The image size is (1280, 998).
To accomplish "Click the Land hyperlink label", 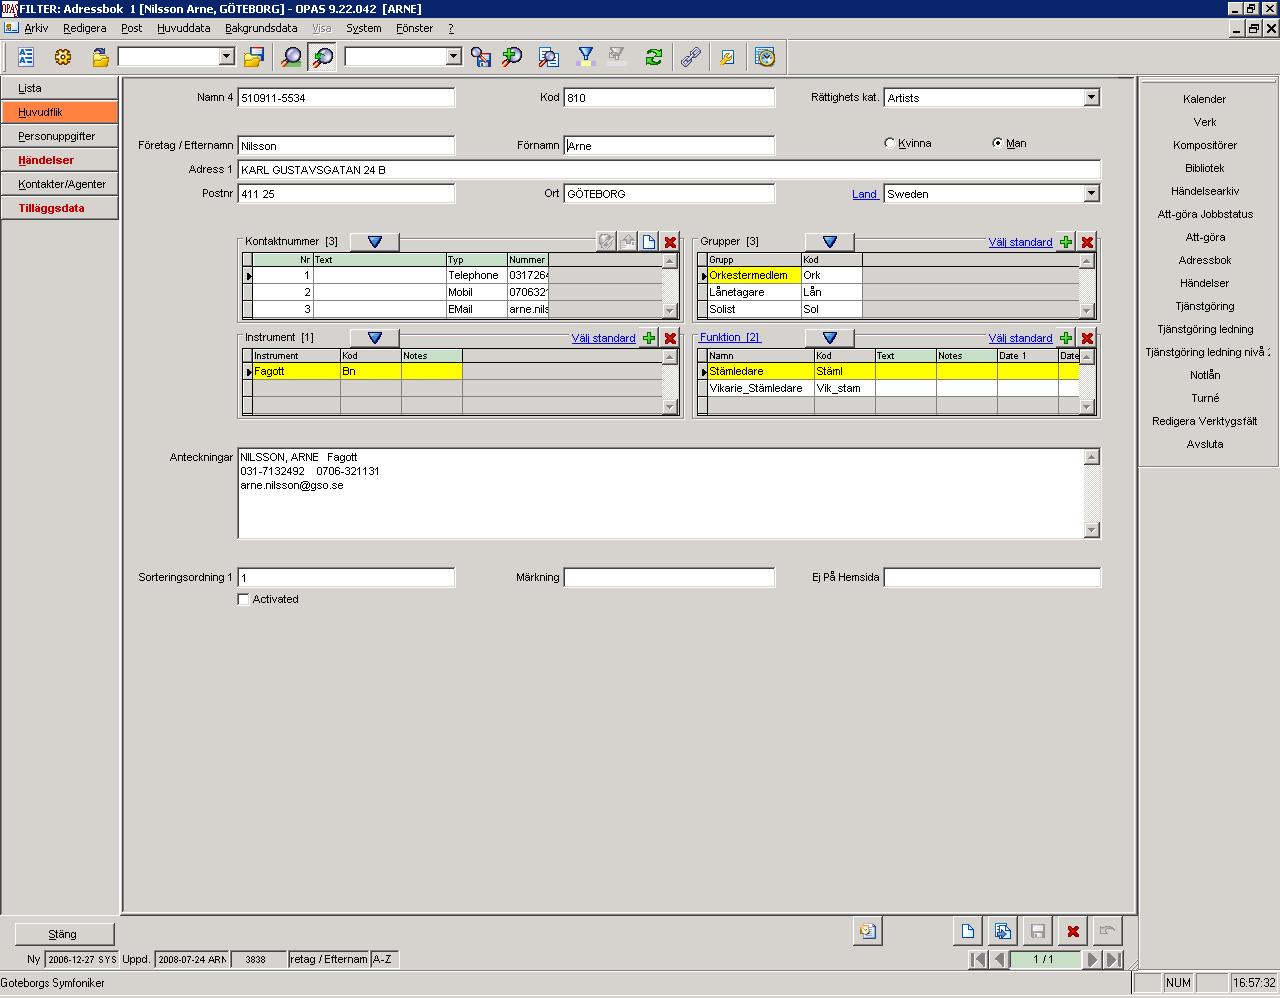I will click(x=864, y=194).
